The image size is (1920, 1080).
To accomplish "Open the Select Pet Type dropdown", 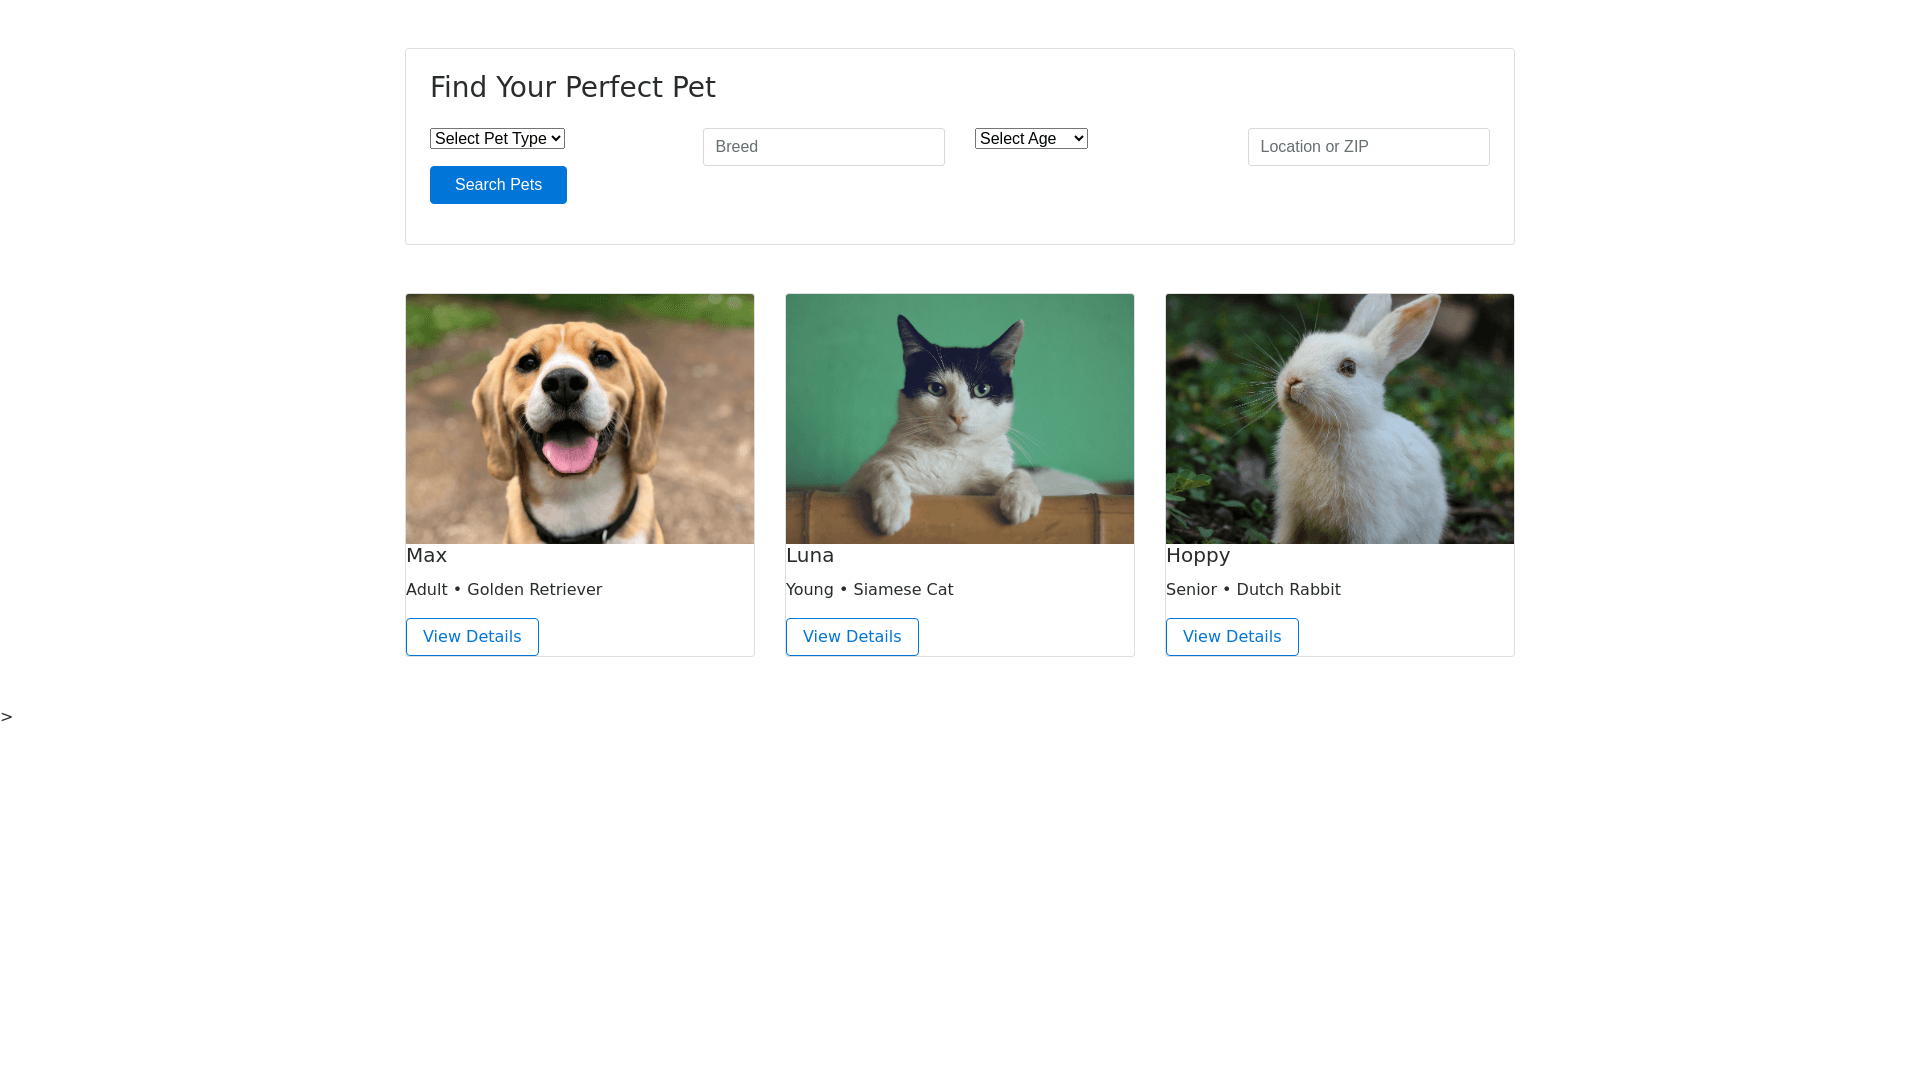I will (497, 139).
